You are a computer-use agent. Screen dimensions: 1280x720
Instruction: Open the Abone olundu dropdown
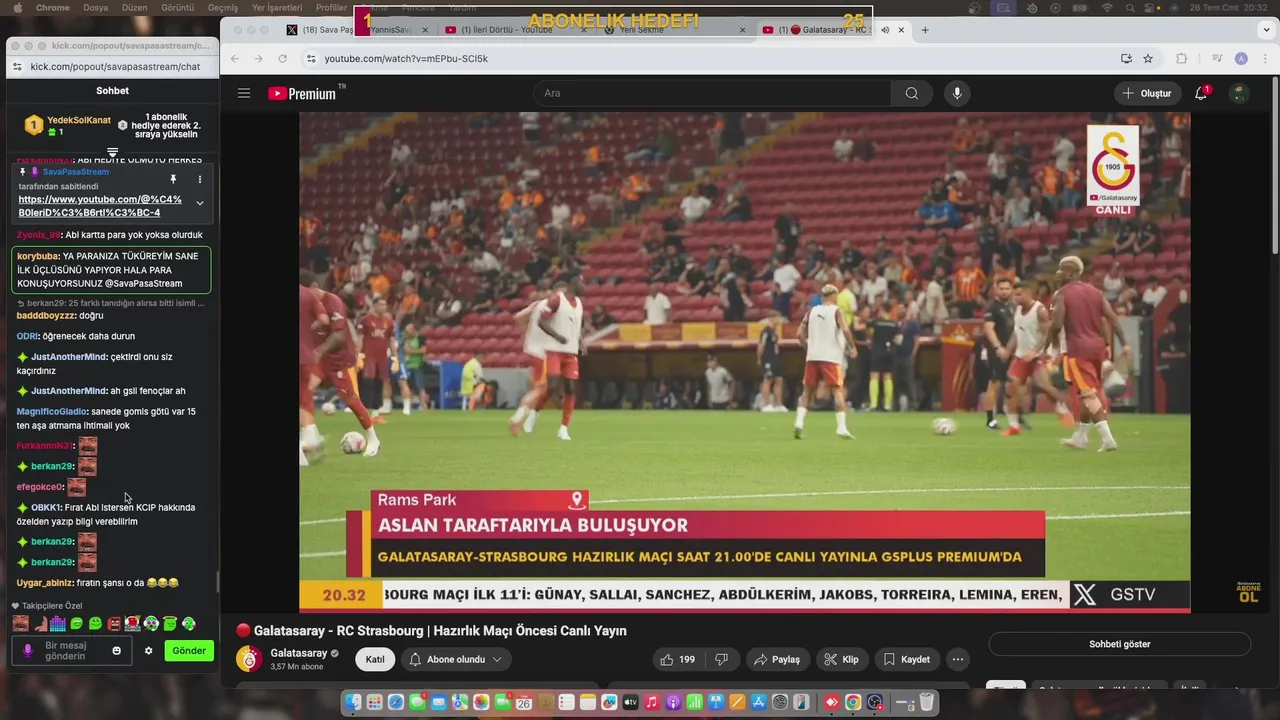click(x=455, y=659)
